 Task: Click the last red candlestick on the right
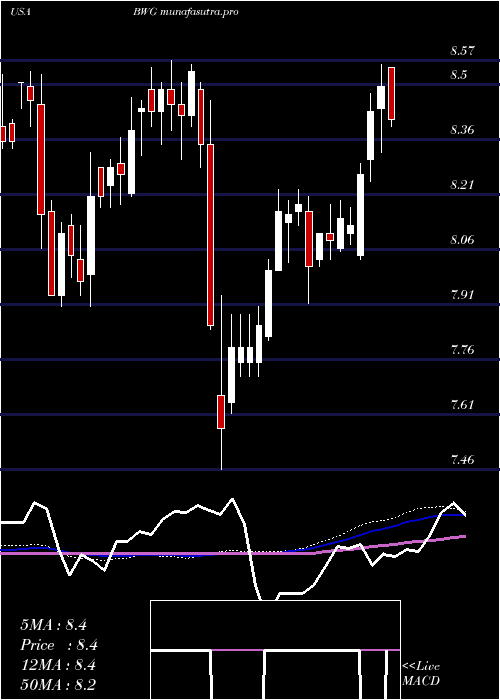click(392, 93)
